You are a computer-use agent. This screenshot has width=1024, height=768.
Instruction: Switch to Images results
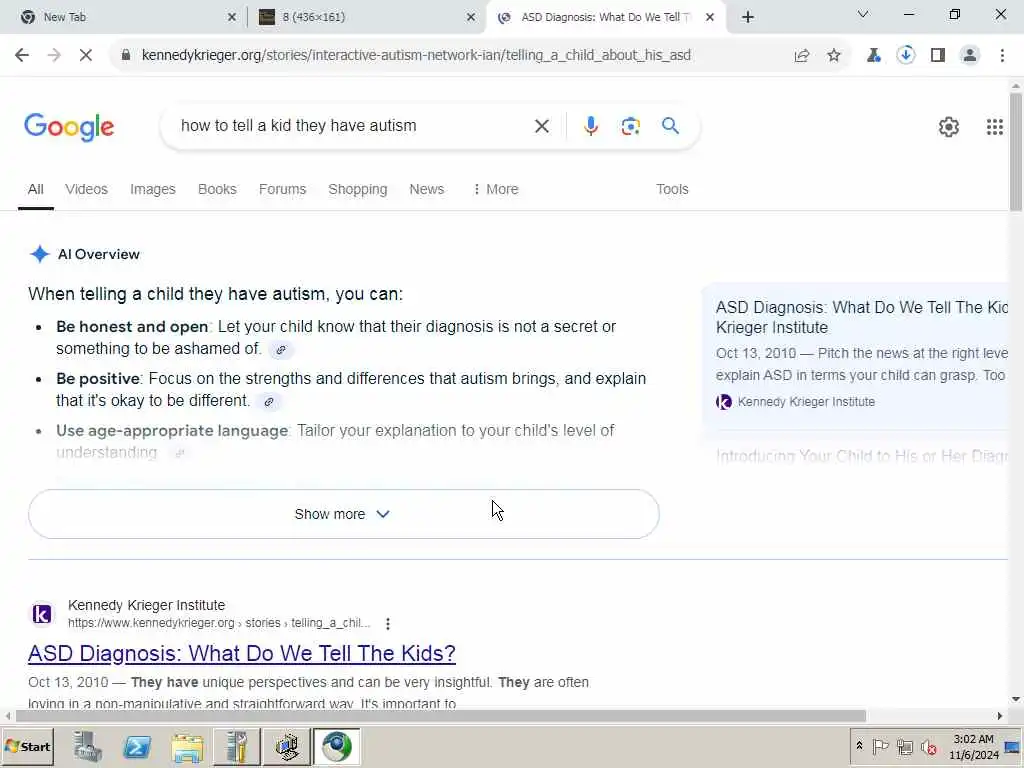(153, 189)
